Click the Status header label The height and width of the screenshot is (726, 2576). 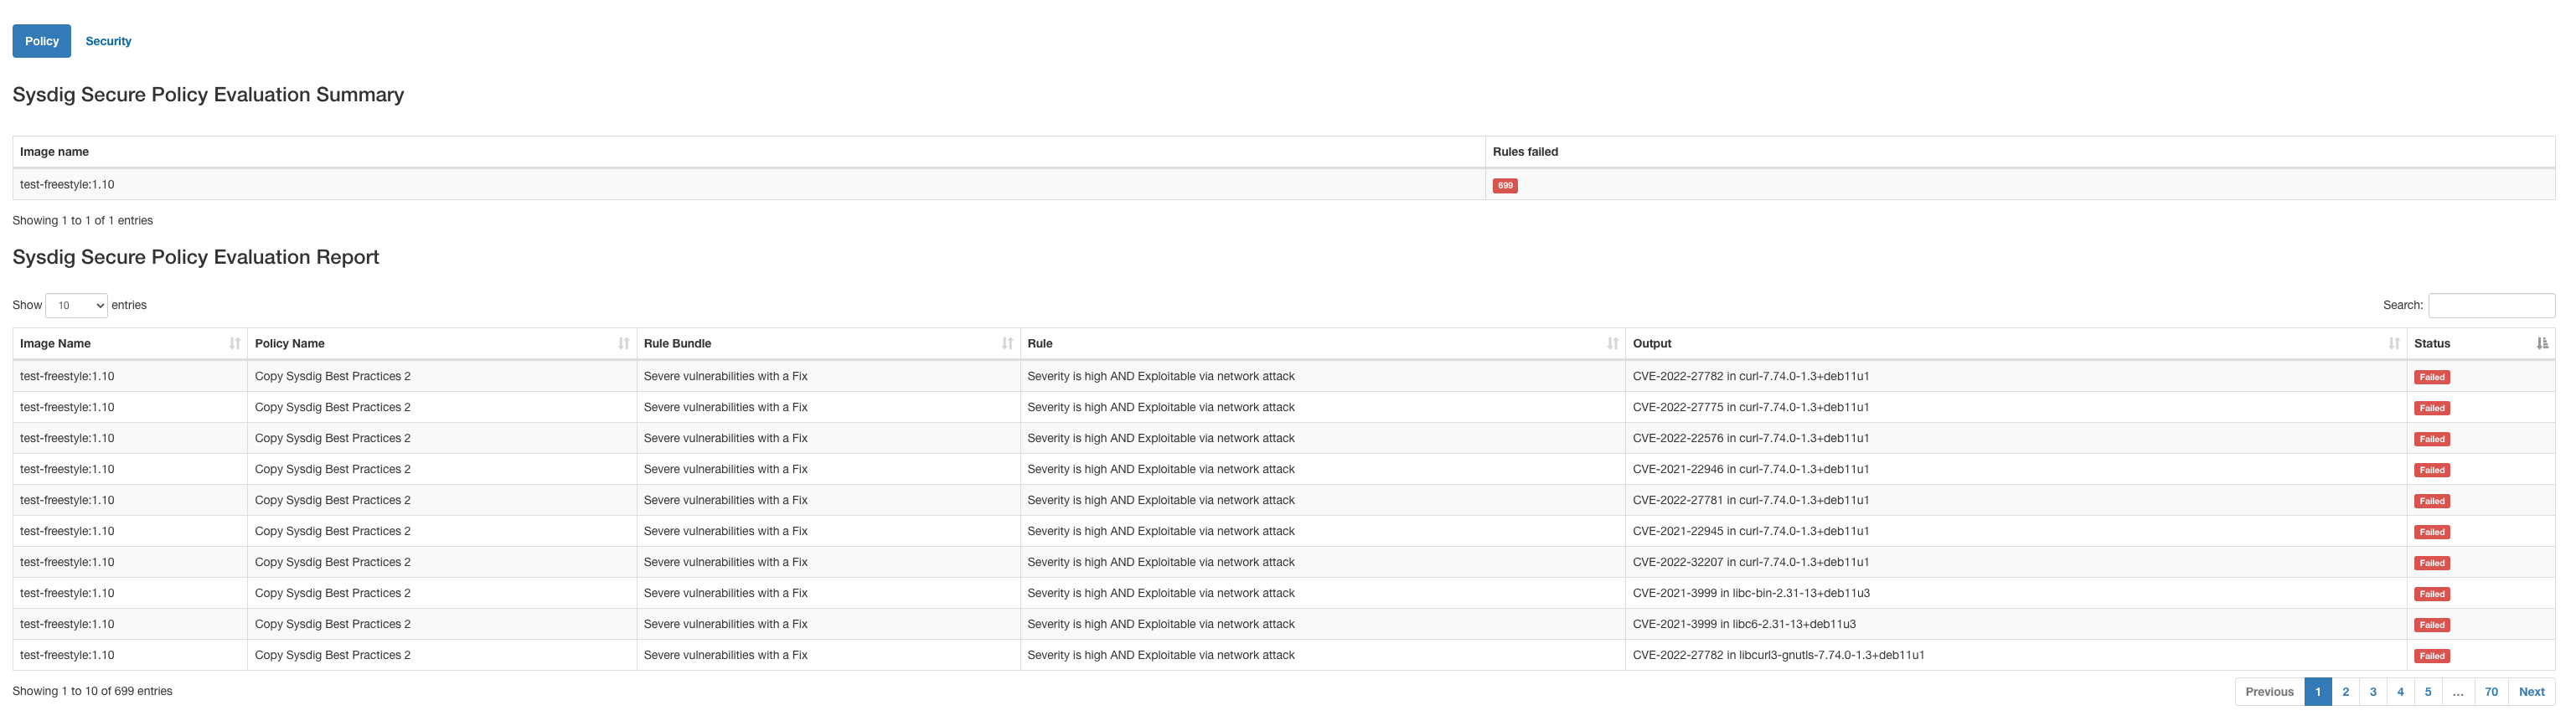[x=2431, y=343]
